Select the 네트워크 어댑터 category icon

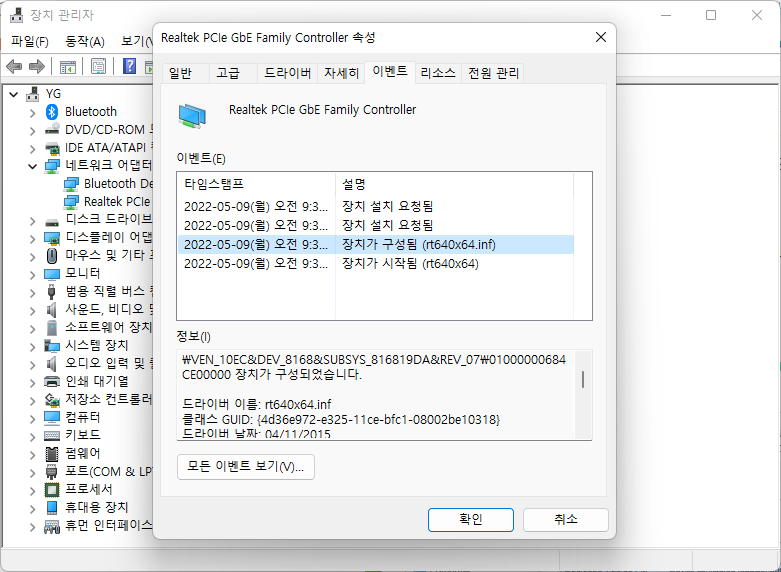pos(52,166)
